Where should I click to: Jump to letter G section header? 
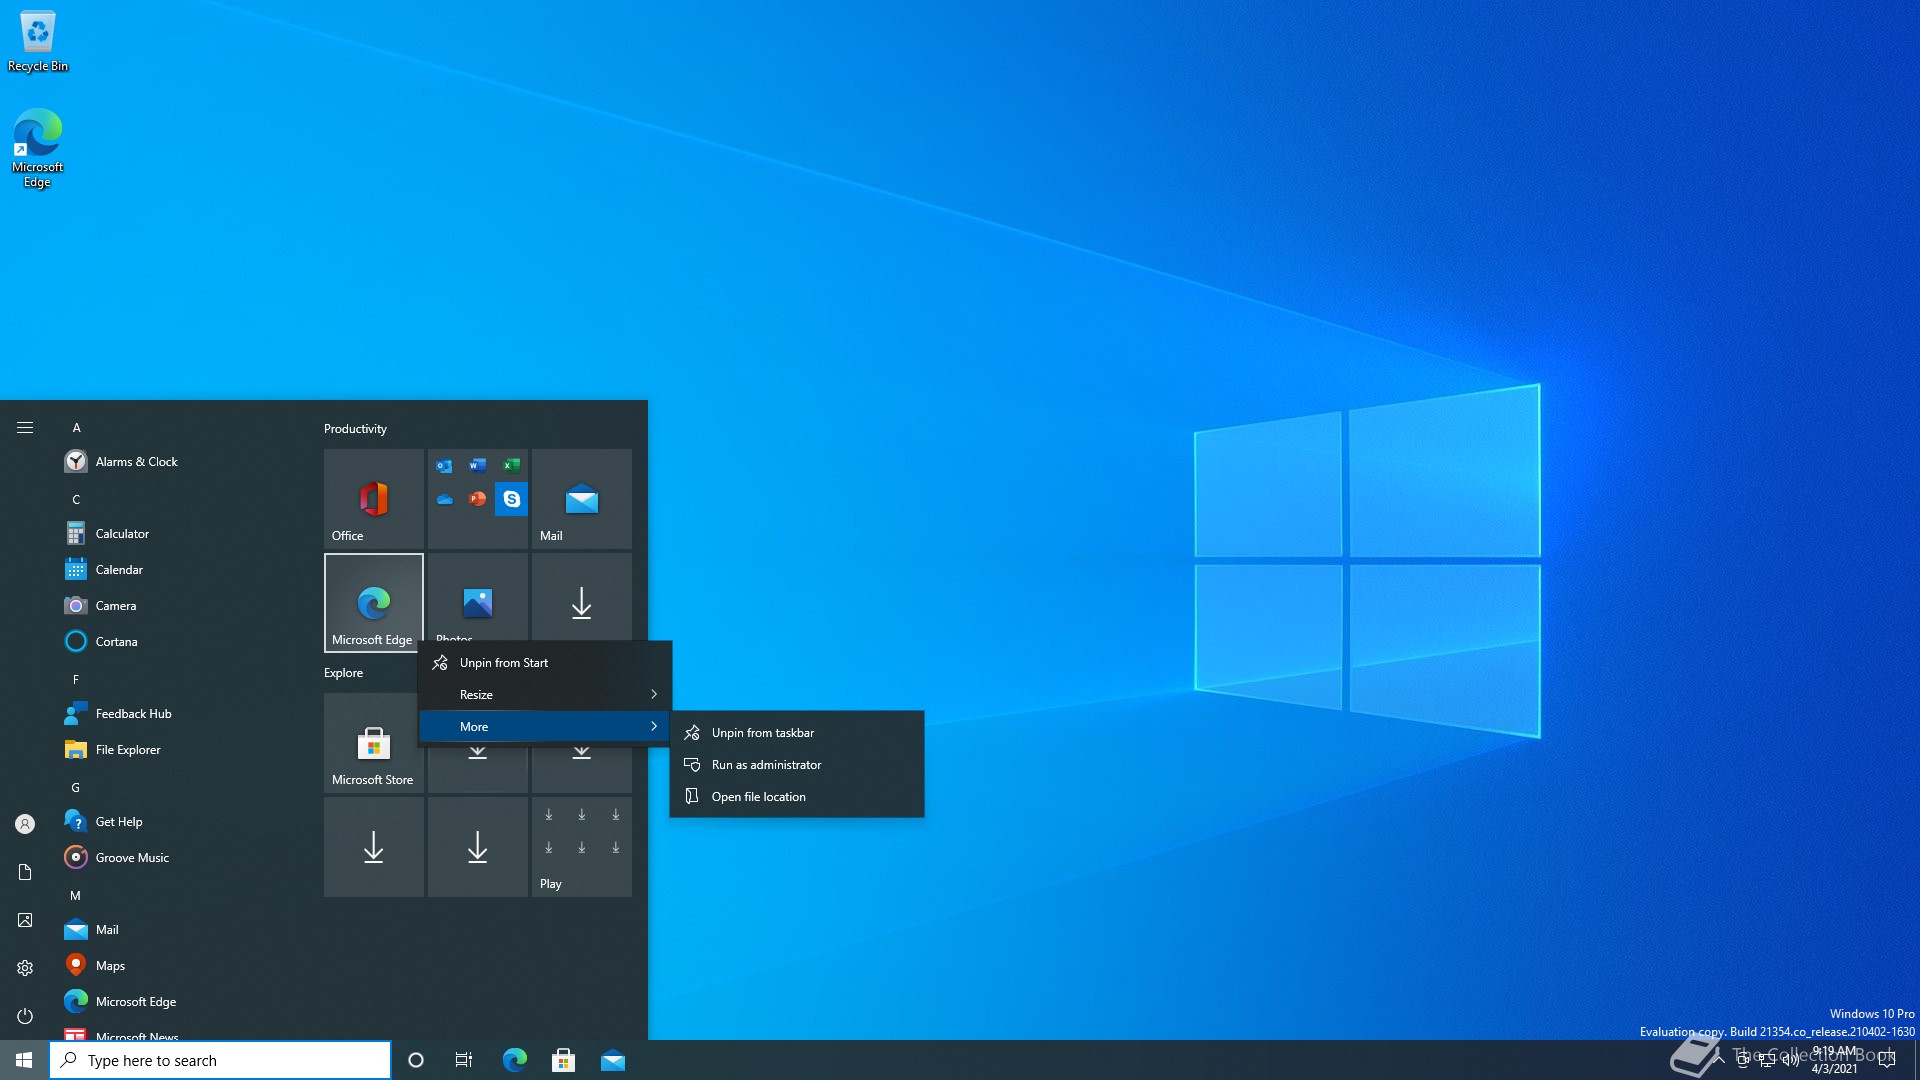(76, 788)
